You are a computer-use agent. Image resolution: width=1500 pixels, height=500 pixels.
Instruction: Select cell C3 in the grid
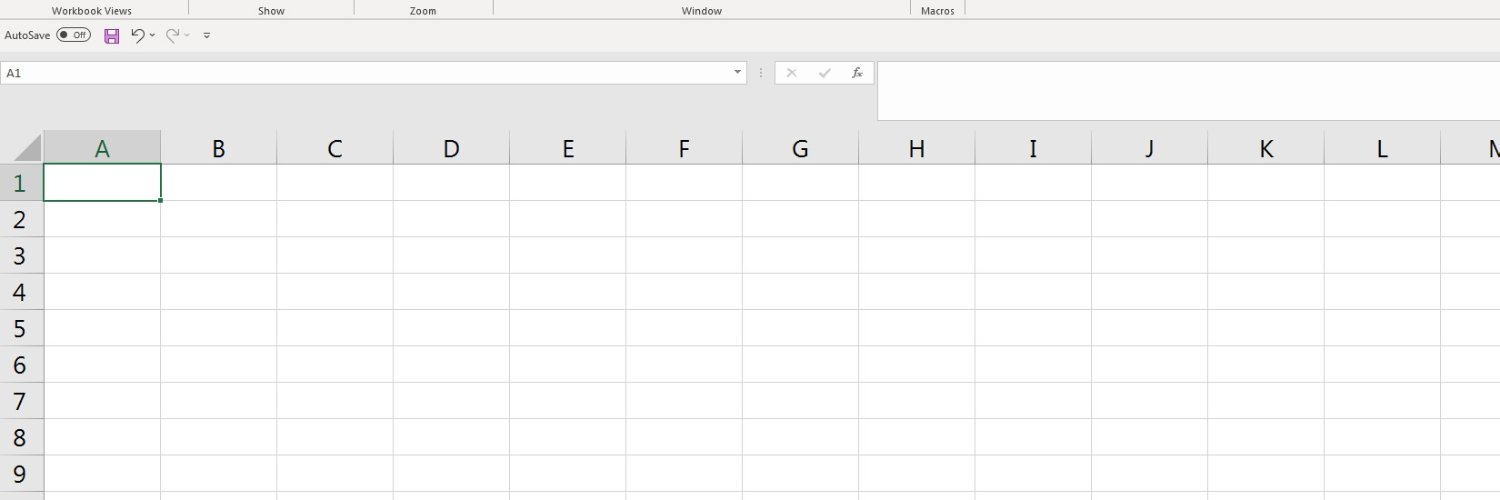pyautogui.click(x=335, y=255)
